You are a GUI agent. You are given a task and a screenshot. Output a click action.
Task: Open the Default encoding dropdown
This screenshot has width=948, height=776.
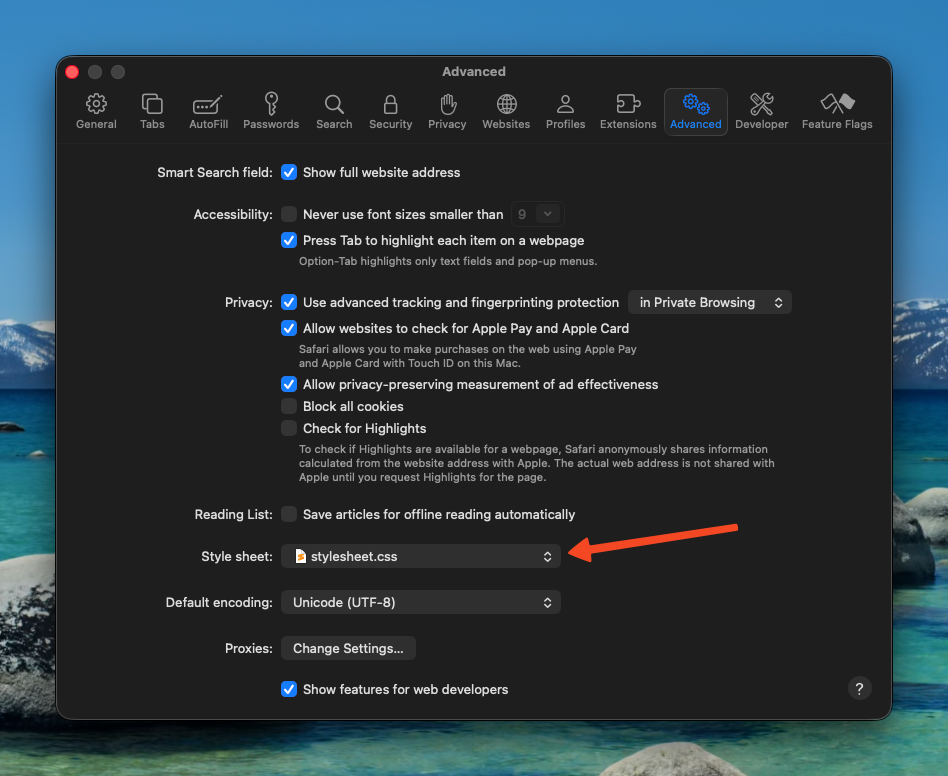click(x=420, y=602)
